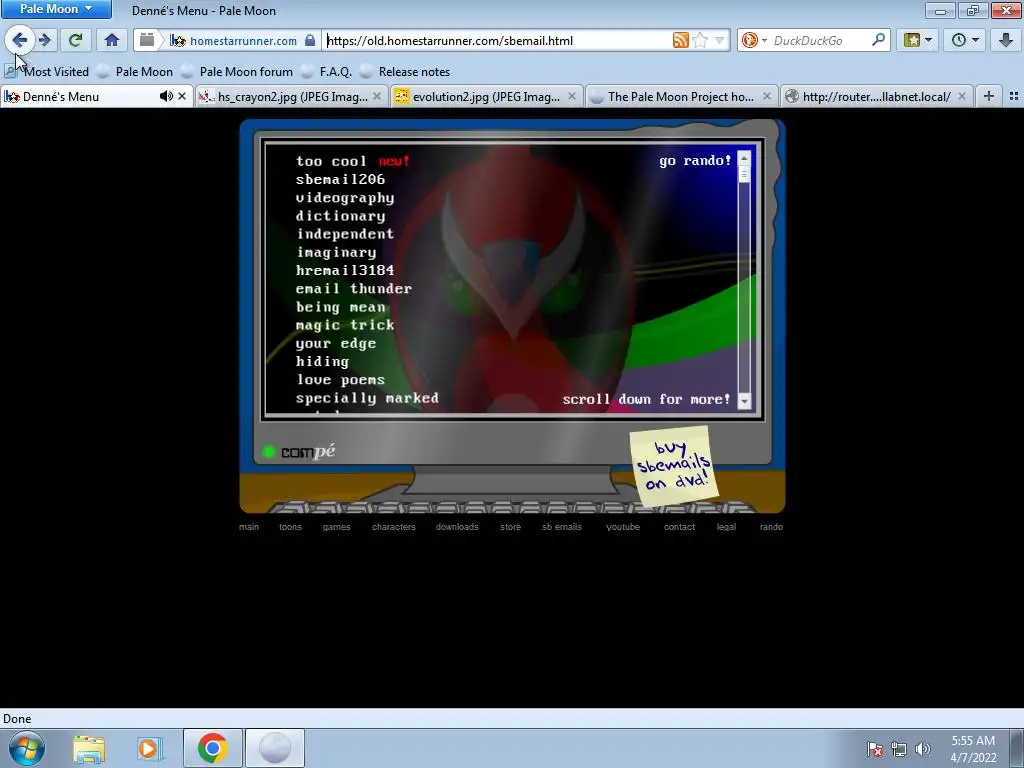Reload the current page
Screen dimensions: 1024x768
[75, 40]
